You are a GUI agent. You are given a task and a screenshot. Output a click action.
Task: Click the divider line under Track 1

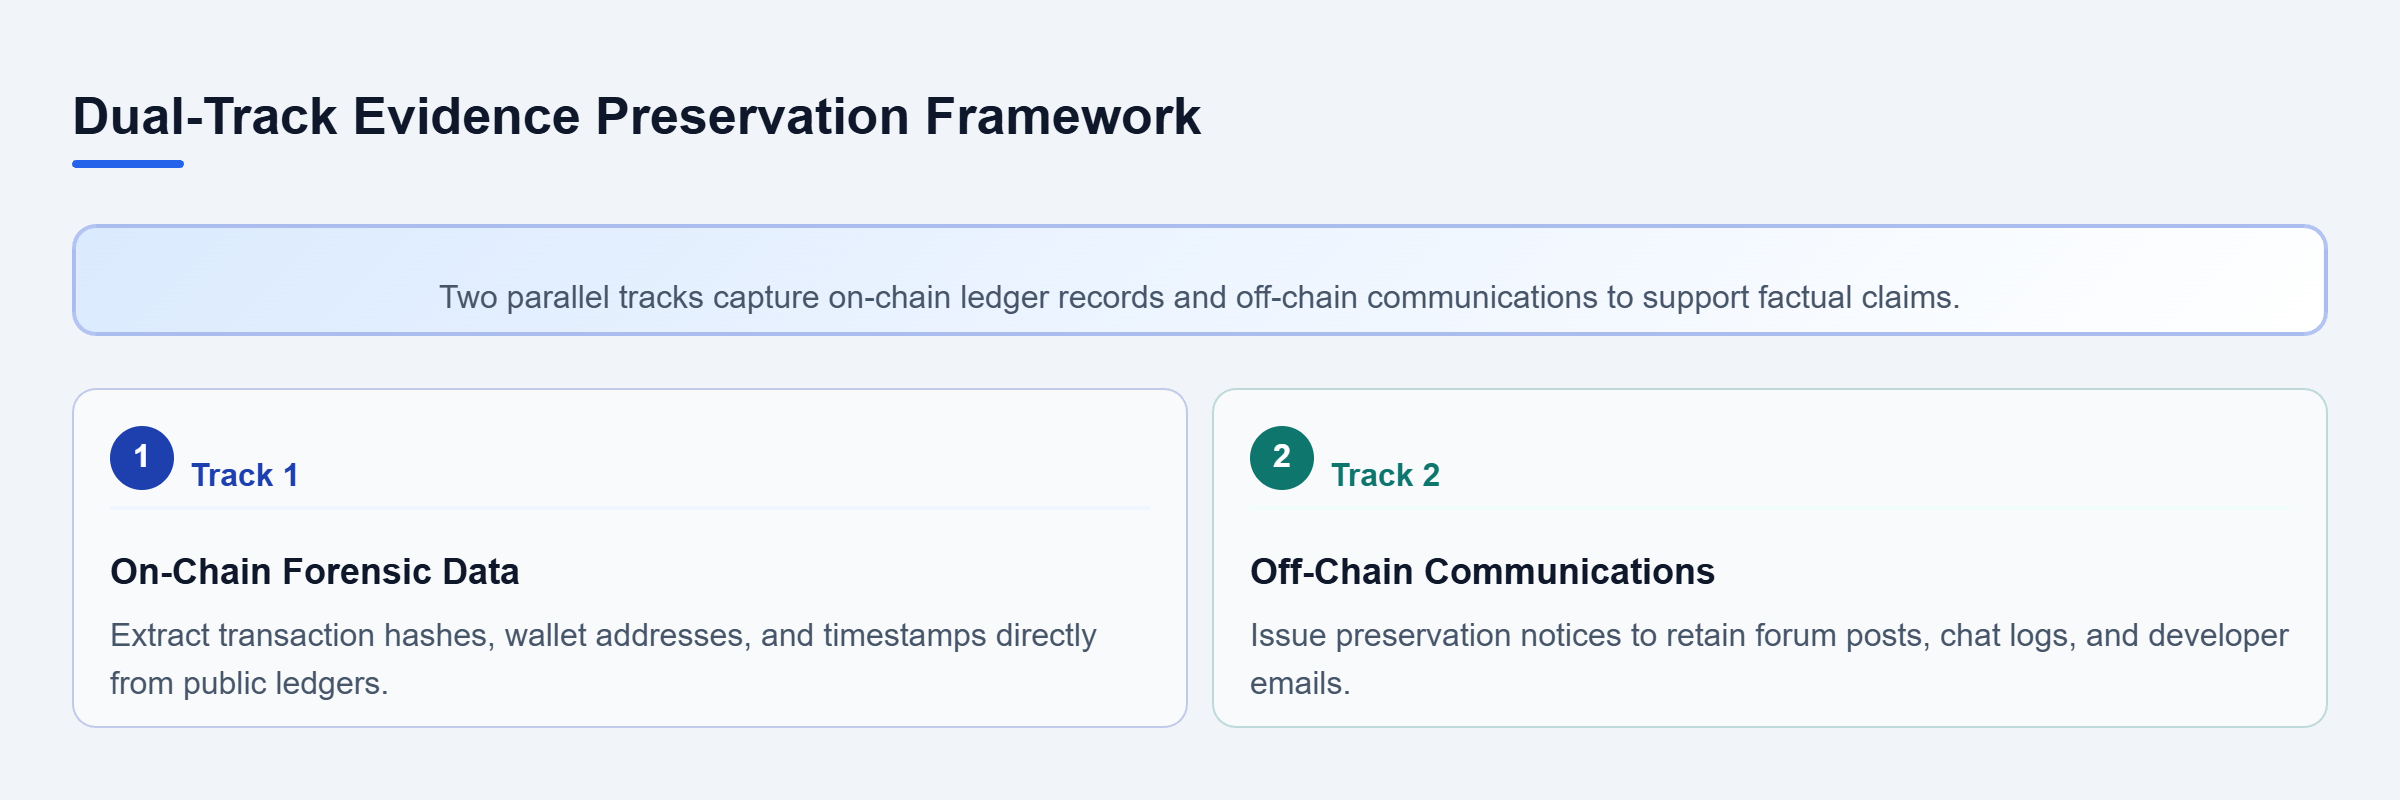click(x=630, y=508)
